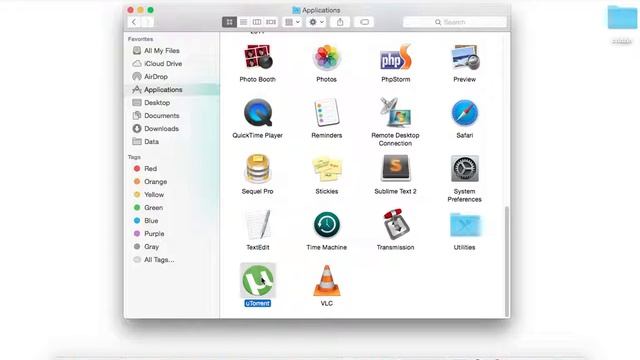Click the 'VLC' label text
This screenshot has height=360, width=640.
pos(327,303)
